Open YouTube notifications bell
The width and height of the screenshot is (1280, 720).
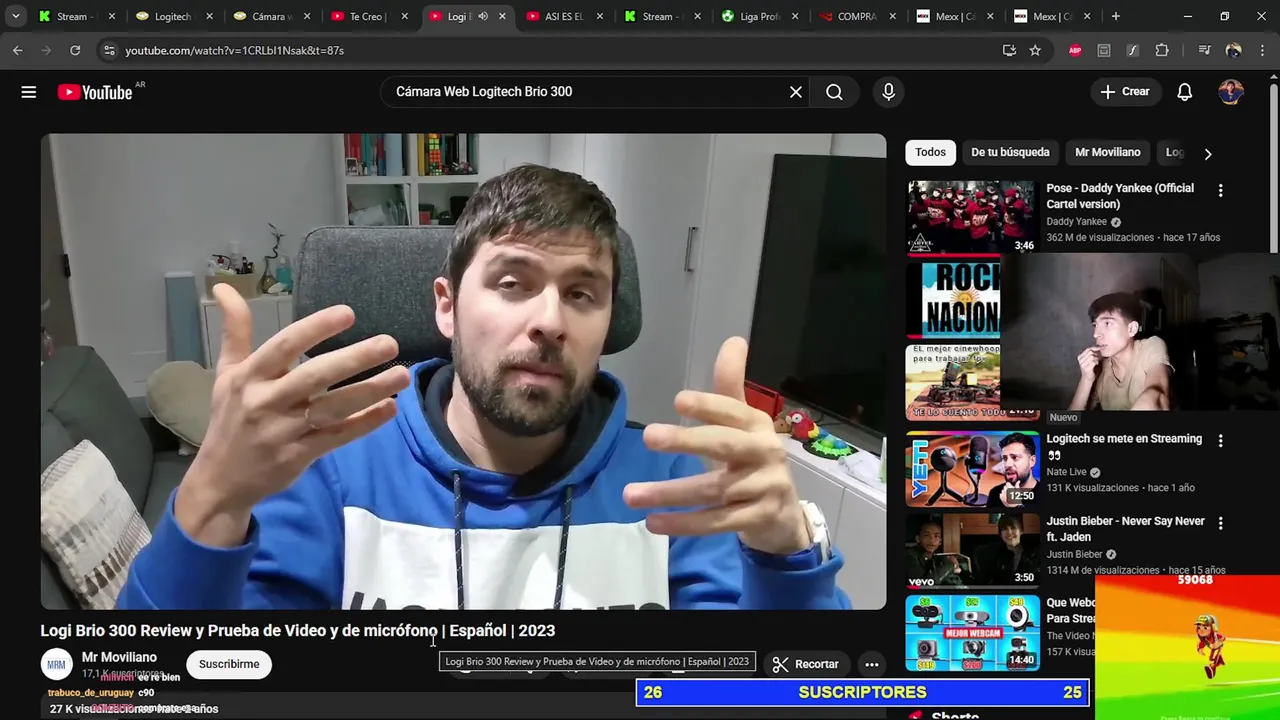1185,92
